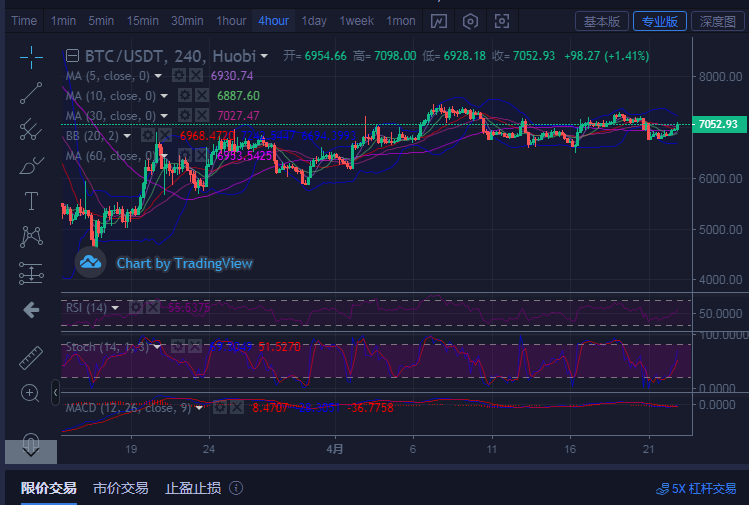
Task: Switch to 15min timeframe
Action: point(142,21)
